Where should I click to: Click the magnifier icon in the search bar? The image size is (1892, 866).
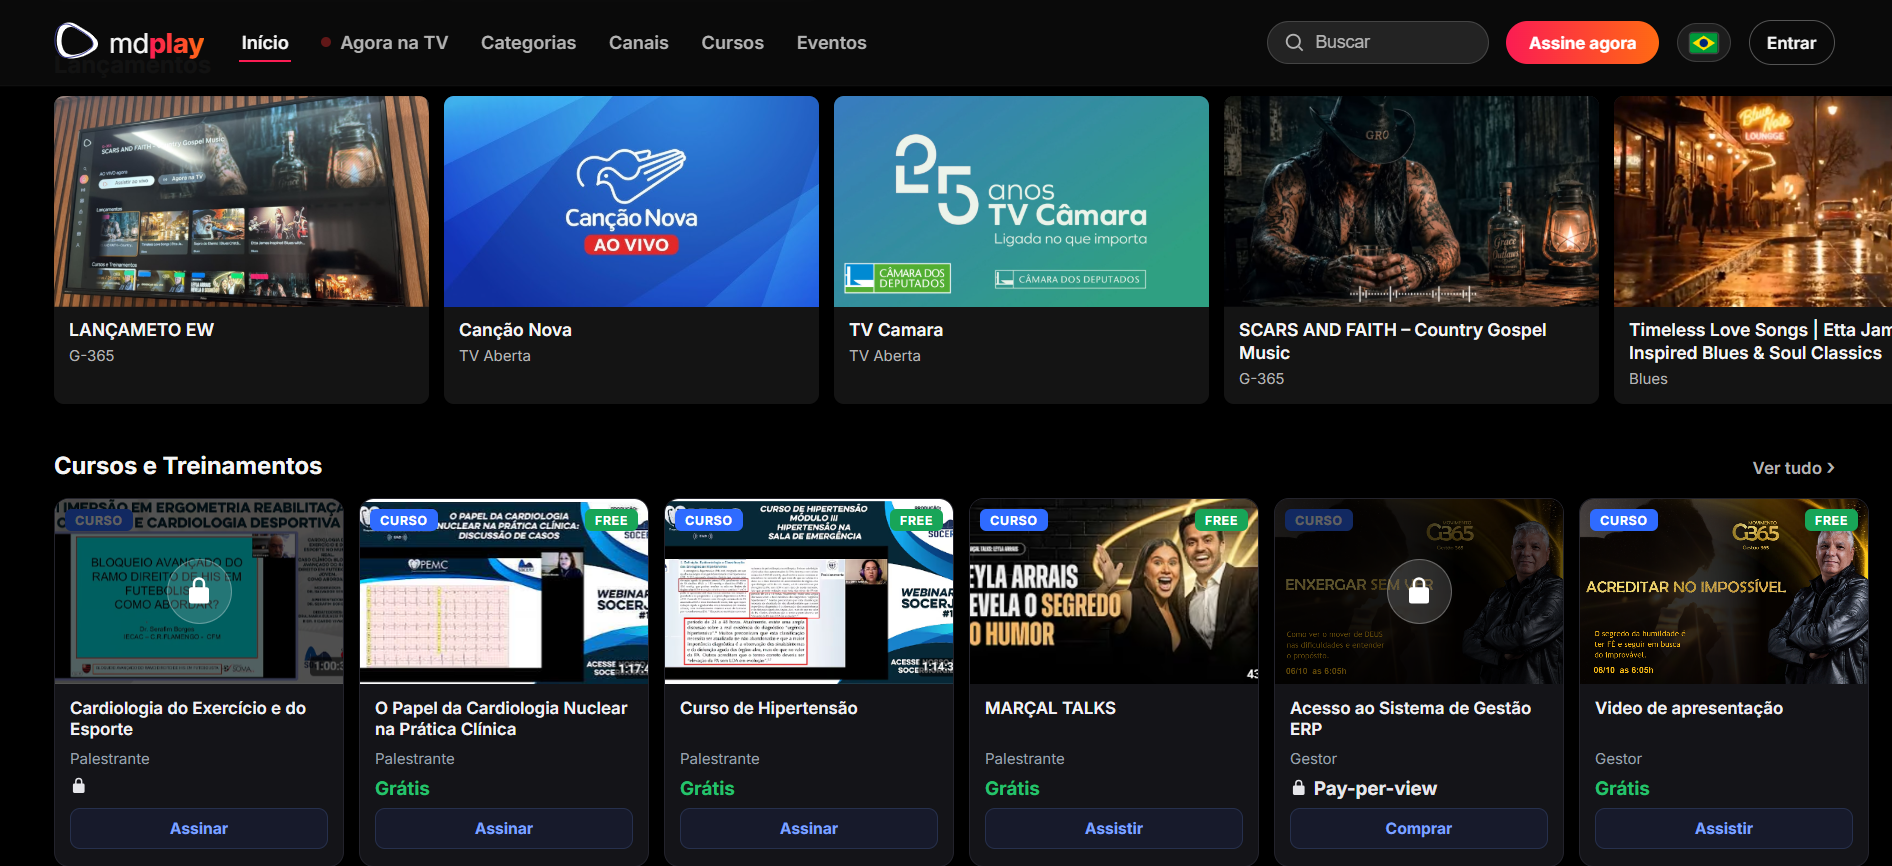point(1294,42)
